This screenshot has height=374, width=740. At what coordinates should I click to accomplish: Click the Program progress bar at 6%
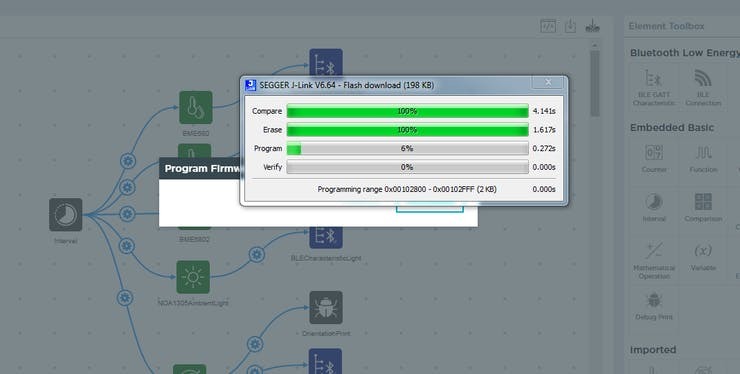[x=407, y=148]
